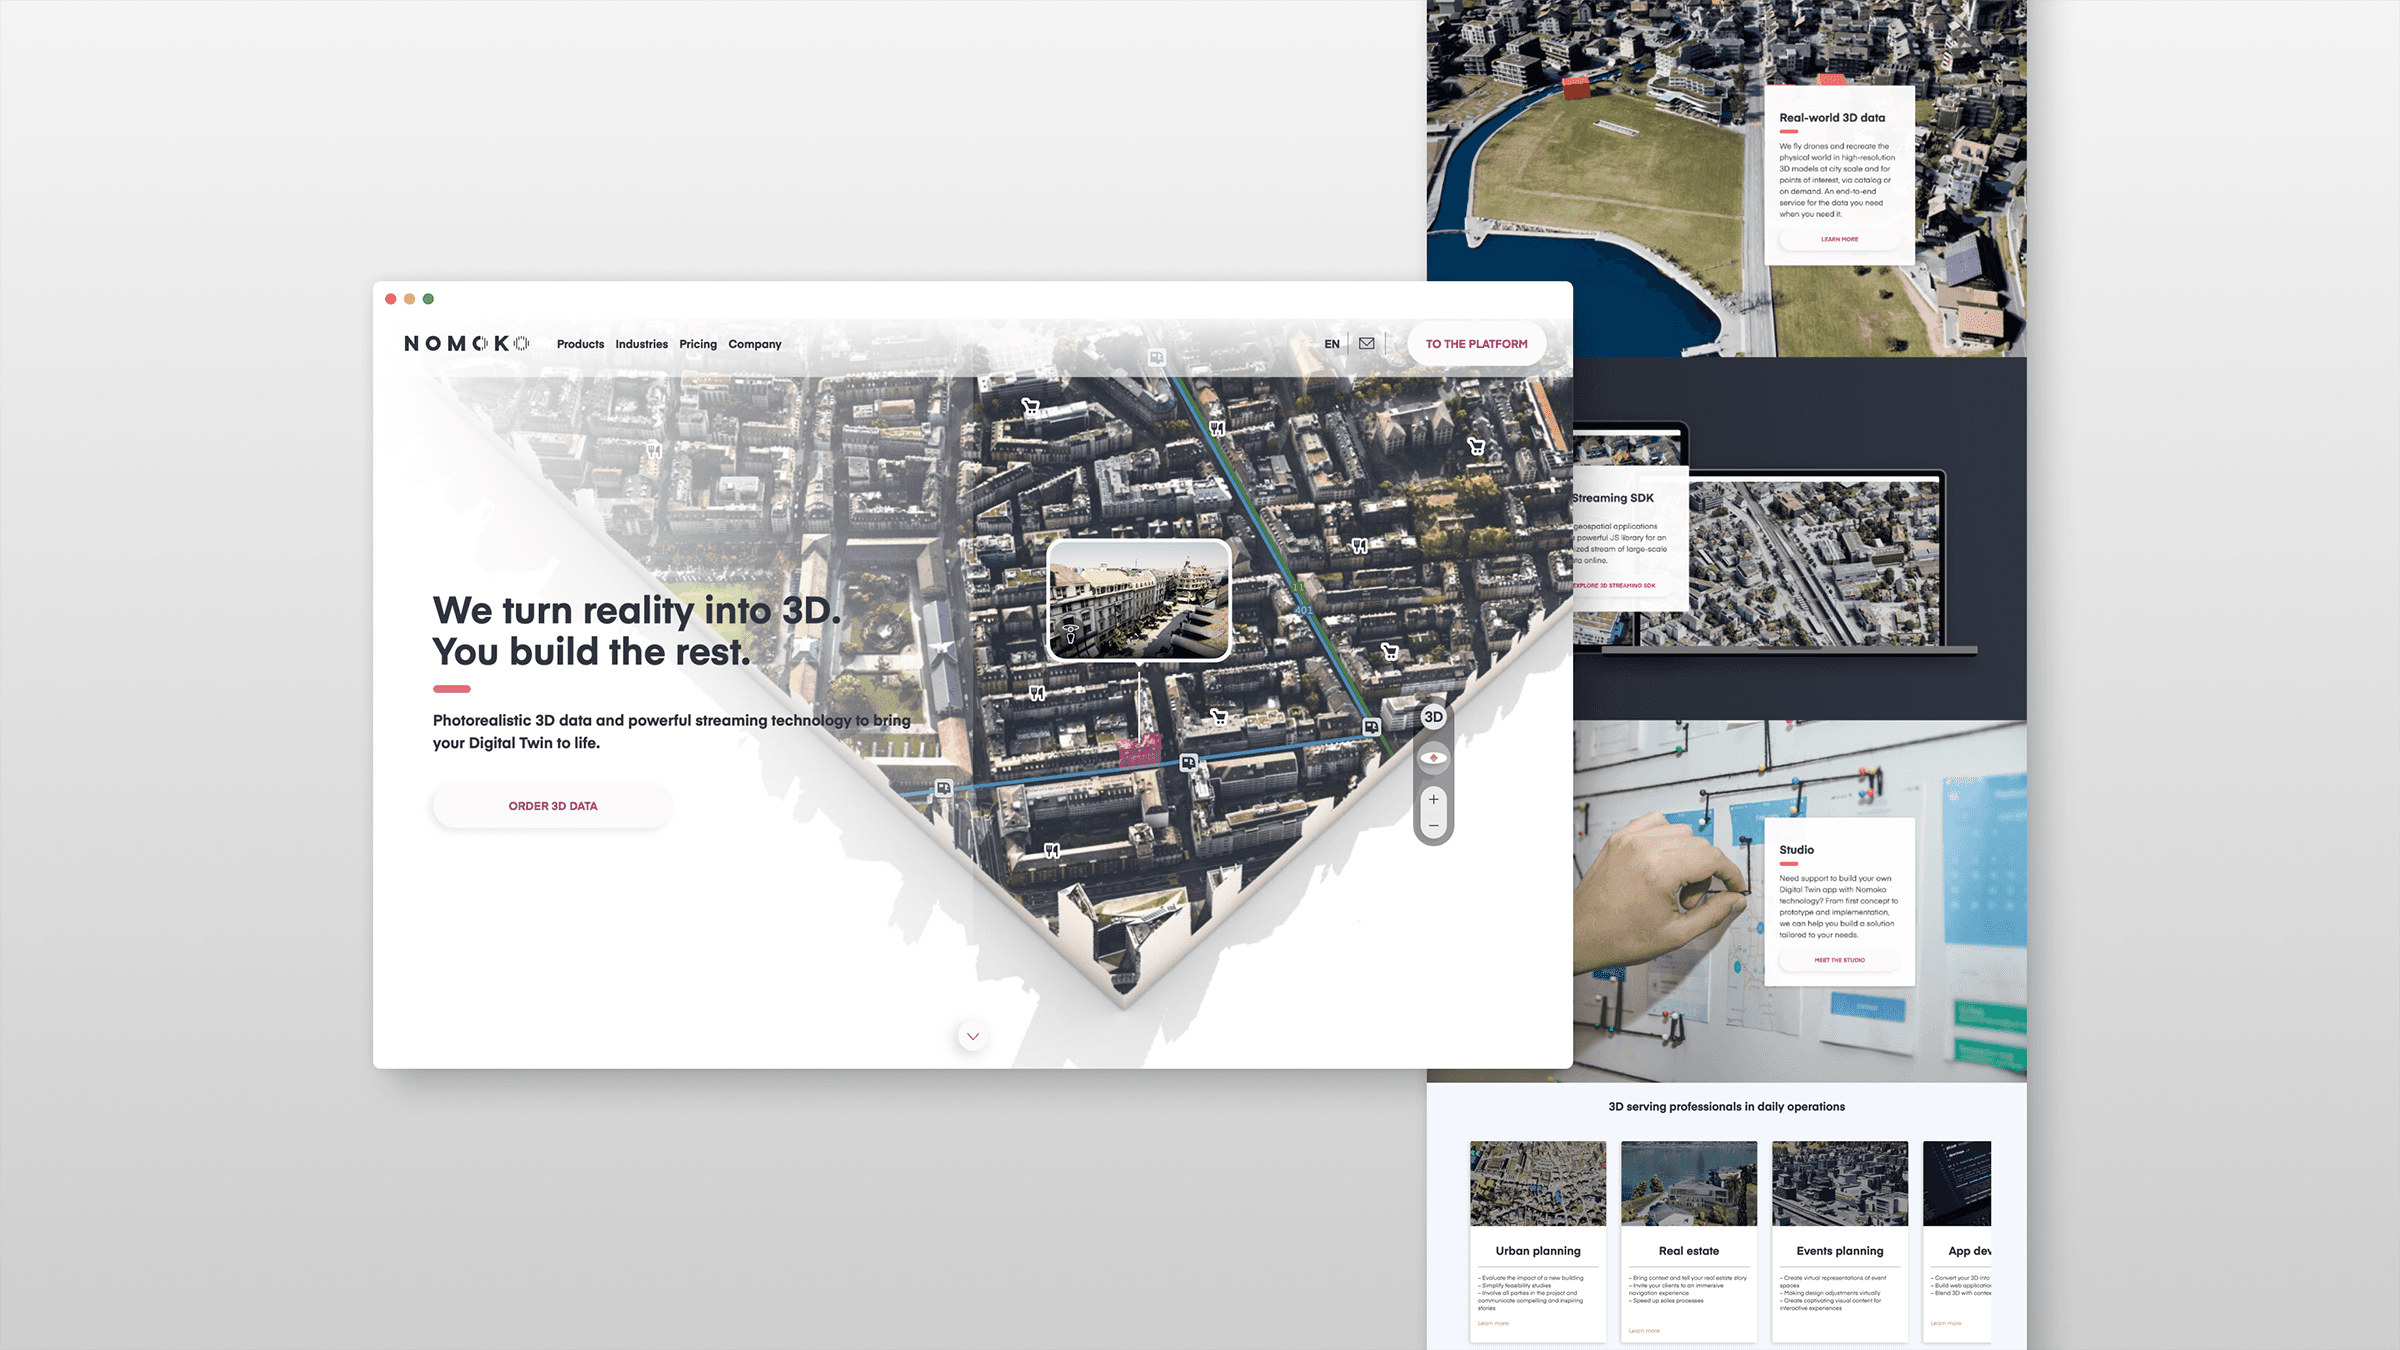Screen dimensions: 2400x1350
Task: Click the ORDER 3D DATA button
Action: (552, 806)
